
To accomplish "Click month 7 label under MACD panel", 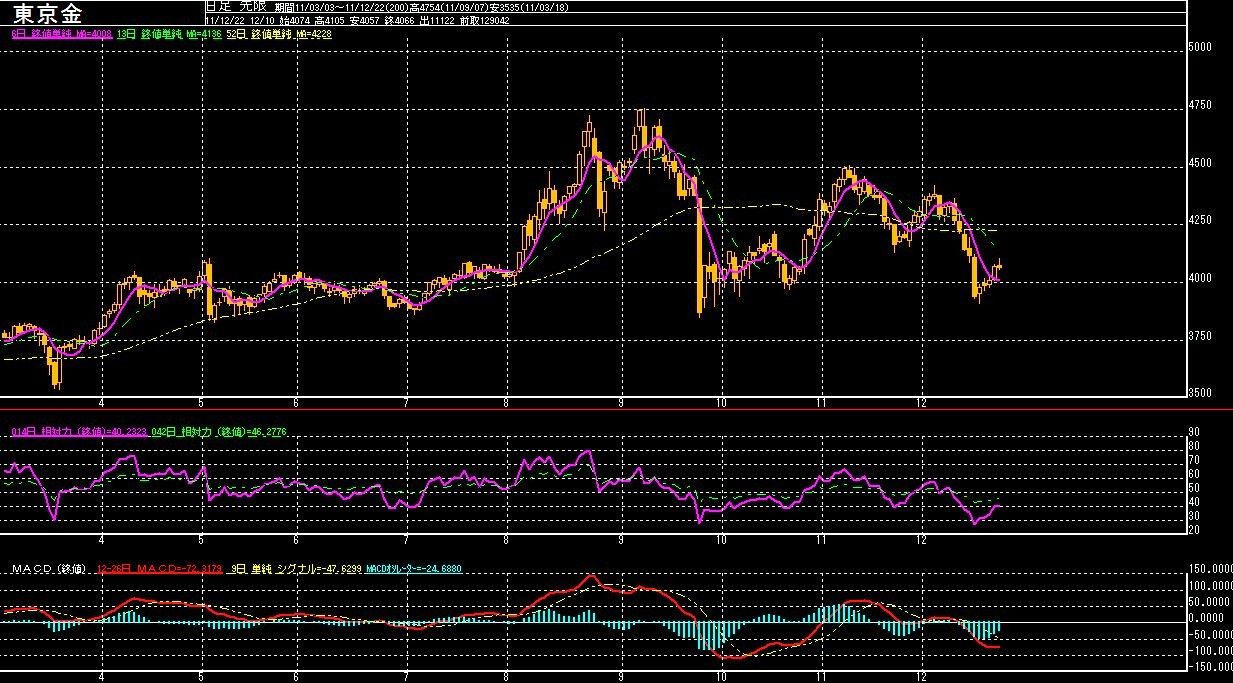I will coord(406,676).
